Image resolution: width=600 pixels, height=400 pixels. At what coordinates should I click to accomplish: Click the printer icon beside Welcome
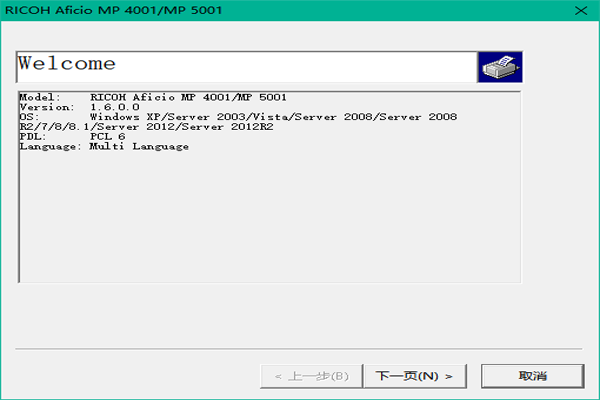pyautogui.click(x=500, y=67)
